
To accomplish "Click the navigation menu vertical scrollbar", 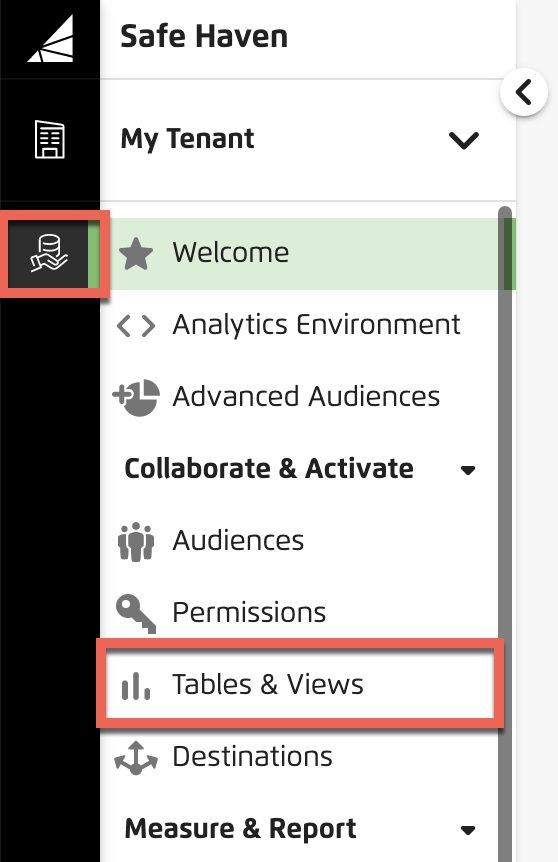I will [505, 533].
